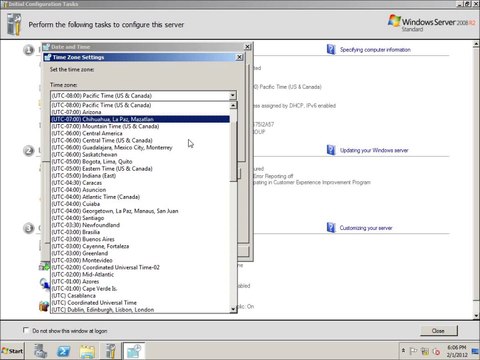Select Arizona time zone from list
The width and height of the screenshot is (480, 360).
click(x=140, y=112)
